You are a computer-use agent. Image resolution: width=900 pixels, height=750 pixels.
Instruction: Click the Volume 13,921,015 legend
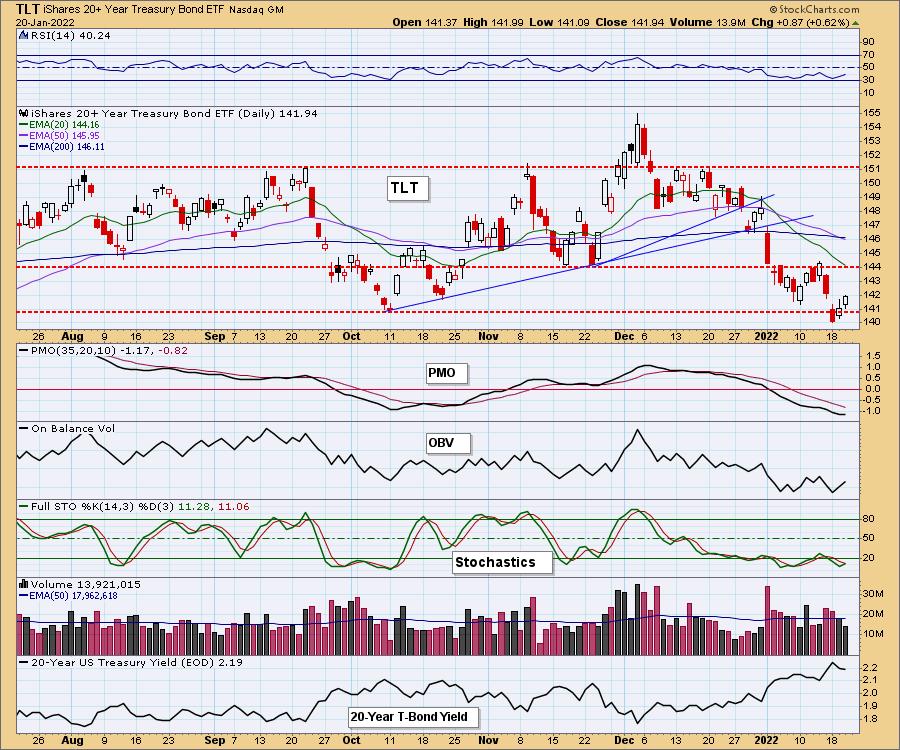[x=86, y=585]
